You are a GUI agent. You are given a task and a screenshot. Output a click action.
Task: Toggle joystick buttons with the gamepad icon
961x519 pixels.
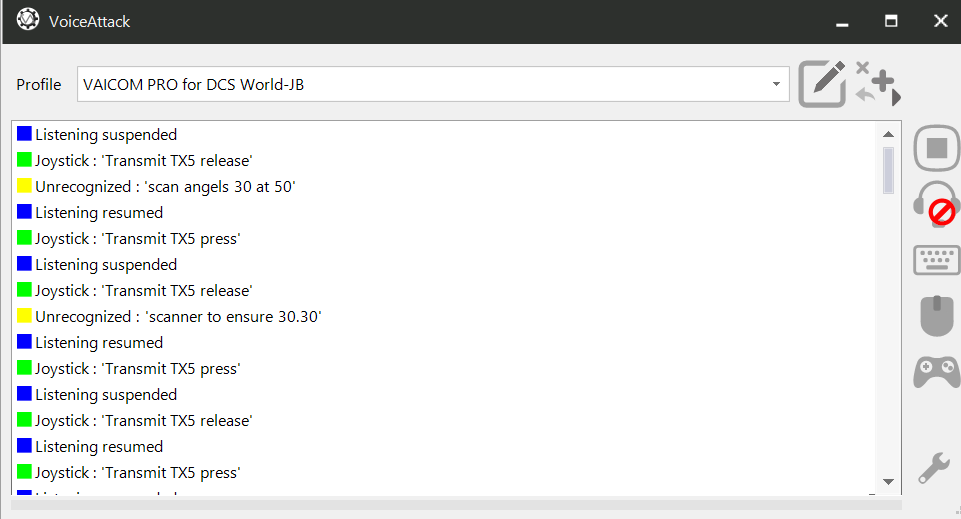tap(936, 372)
